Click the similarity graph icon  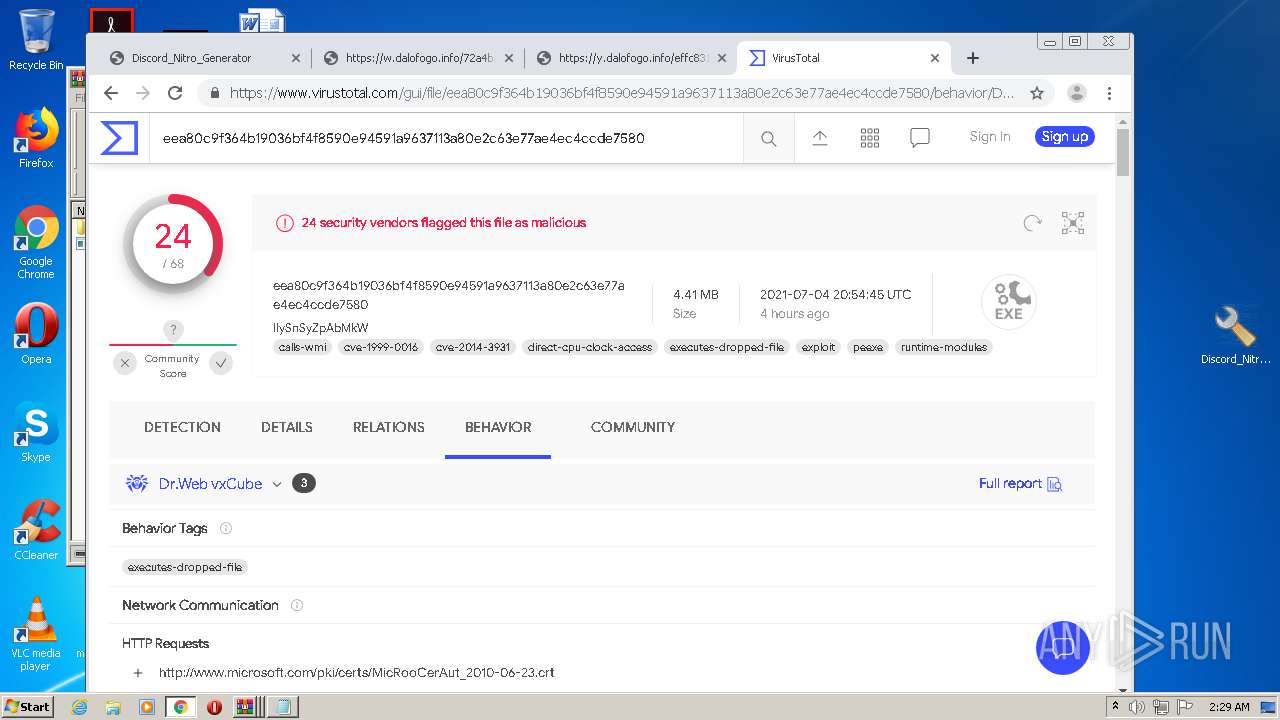[x=1073, y=223]
